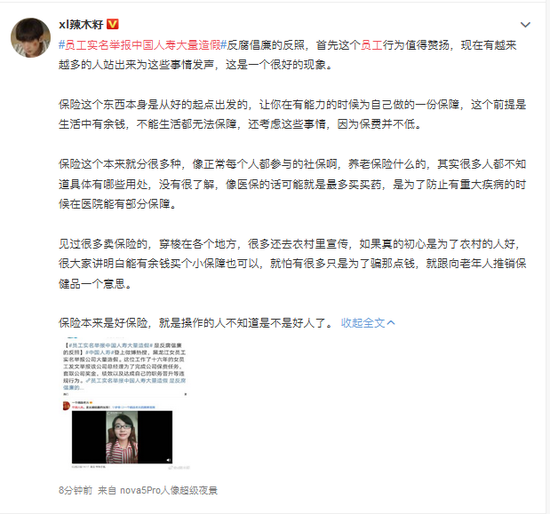Click the orange verified V badge

pyautogui.click(x=113, y=24)
